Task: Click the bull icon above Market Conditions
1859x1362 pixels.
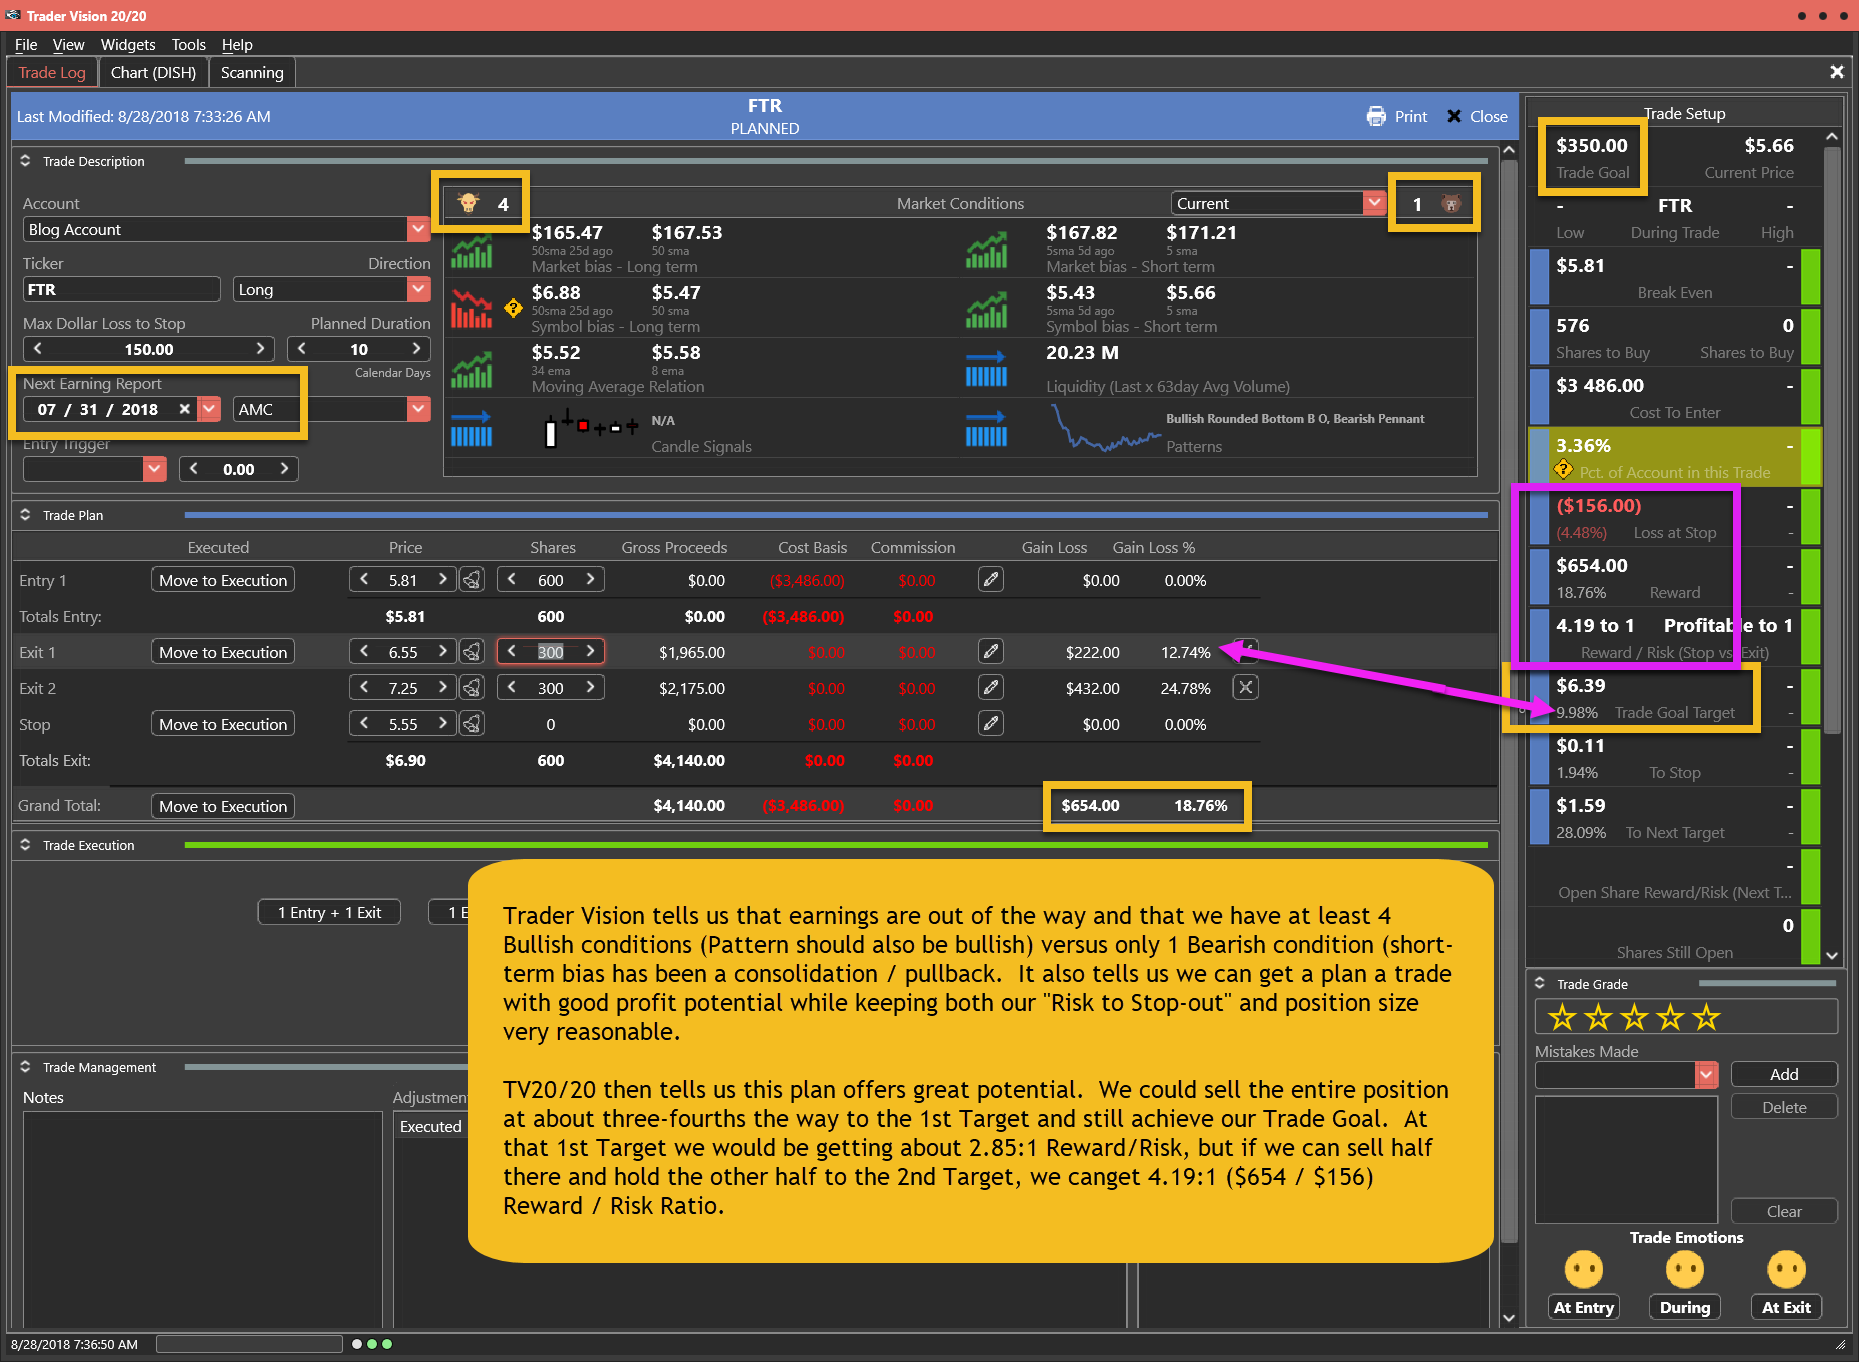Action: click(468, 203)
